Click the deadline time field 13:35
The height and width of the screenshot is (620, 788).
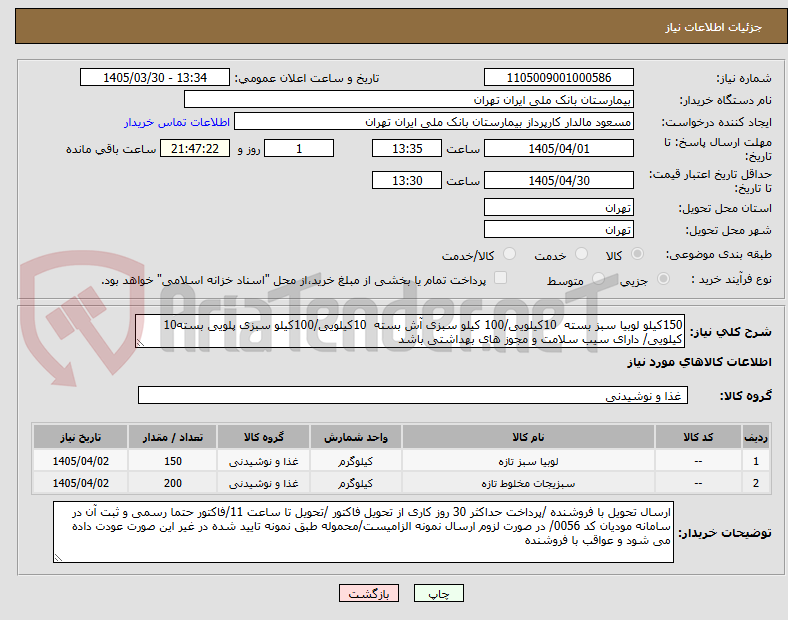407,148
